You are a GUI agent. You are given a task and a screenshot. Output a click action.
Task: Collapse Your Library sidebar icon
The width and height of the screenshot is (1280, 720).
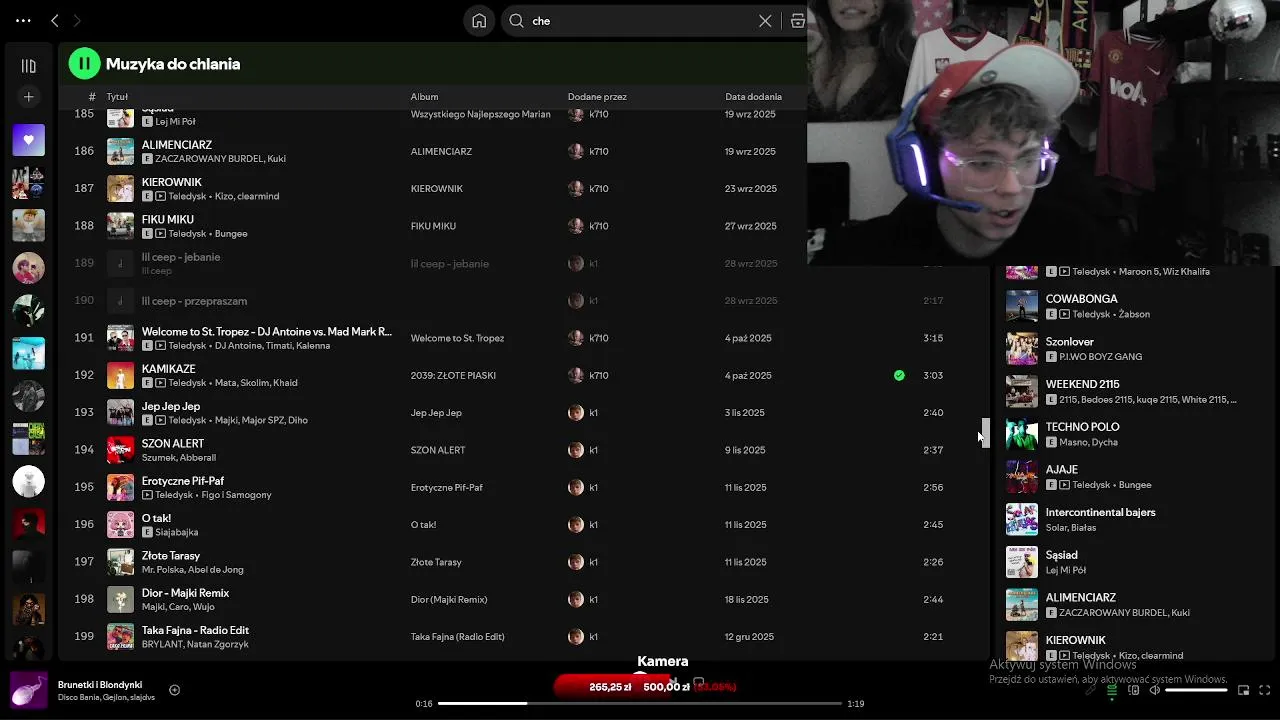[28, 66]
